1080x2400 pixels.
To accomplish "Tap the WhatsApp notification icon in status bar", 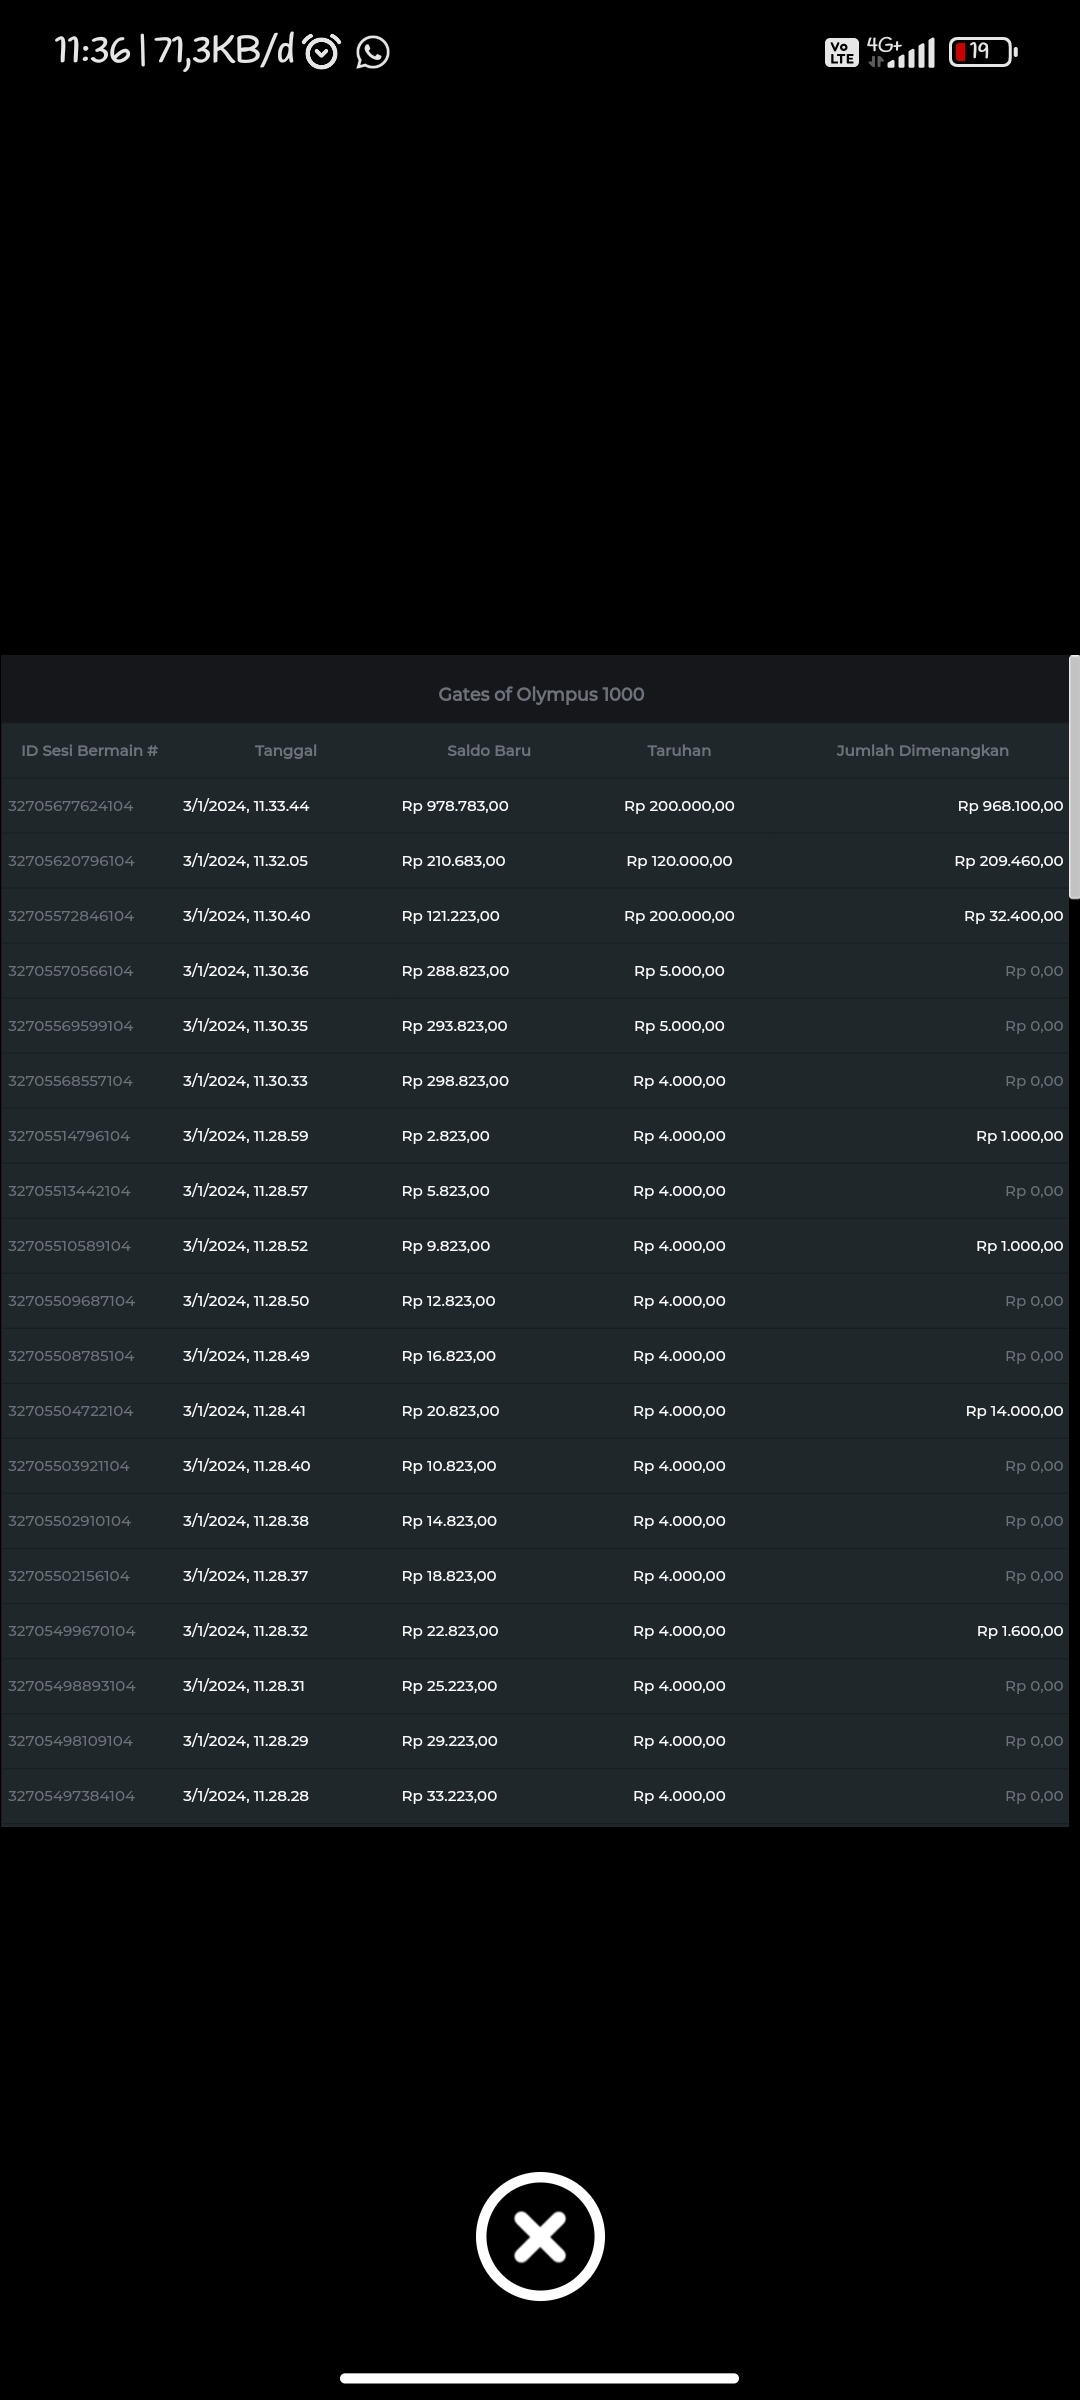I will click(373, 52).
